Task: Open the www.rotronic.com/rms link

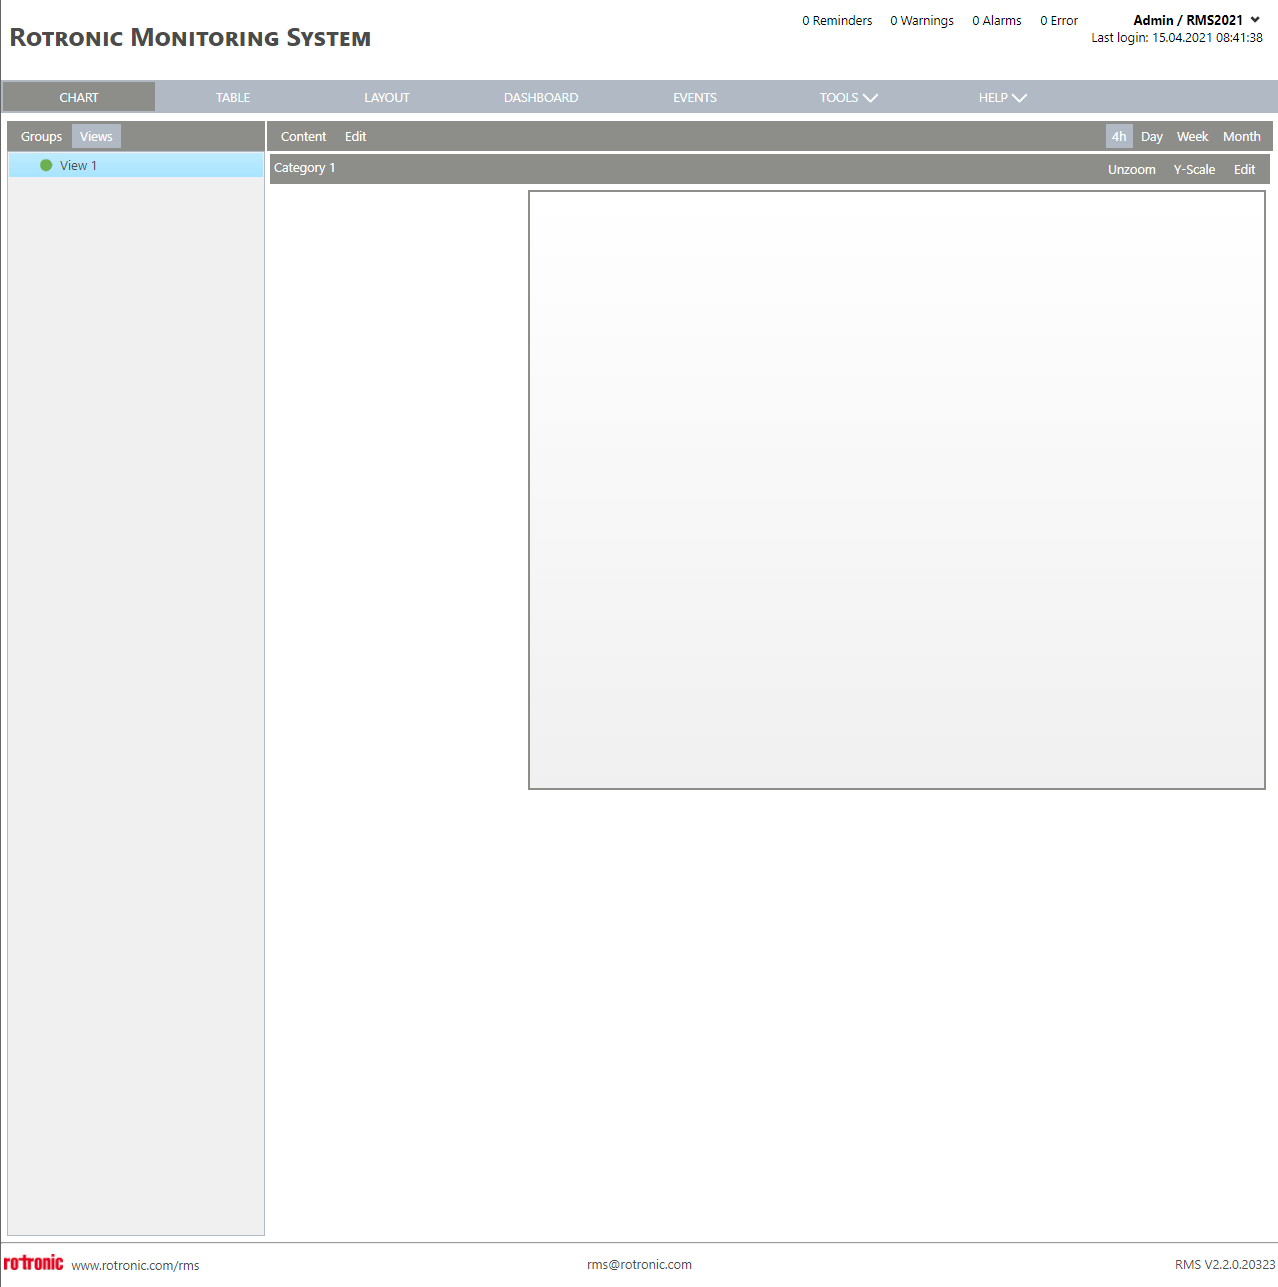Action: click(135, 1265)
